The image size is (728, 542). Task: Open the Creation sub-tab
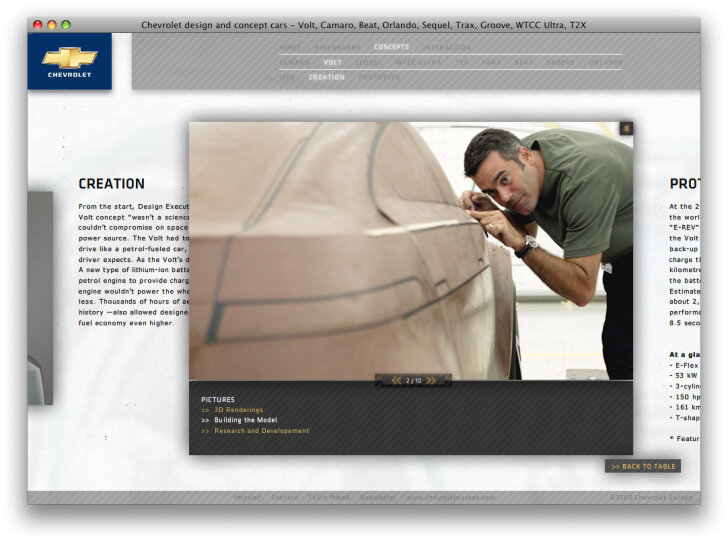click(326, 77)
